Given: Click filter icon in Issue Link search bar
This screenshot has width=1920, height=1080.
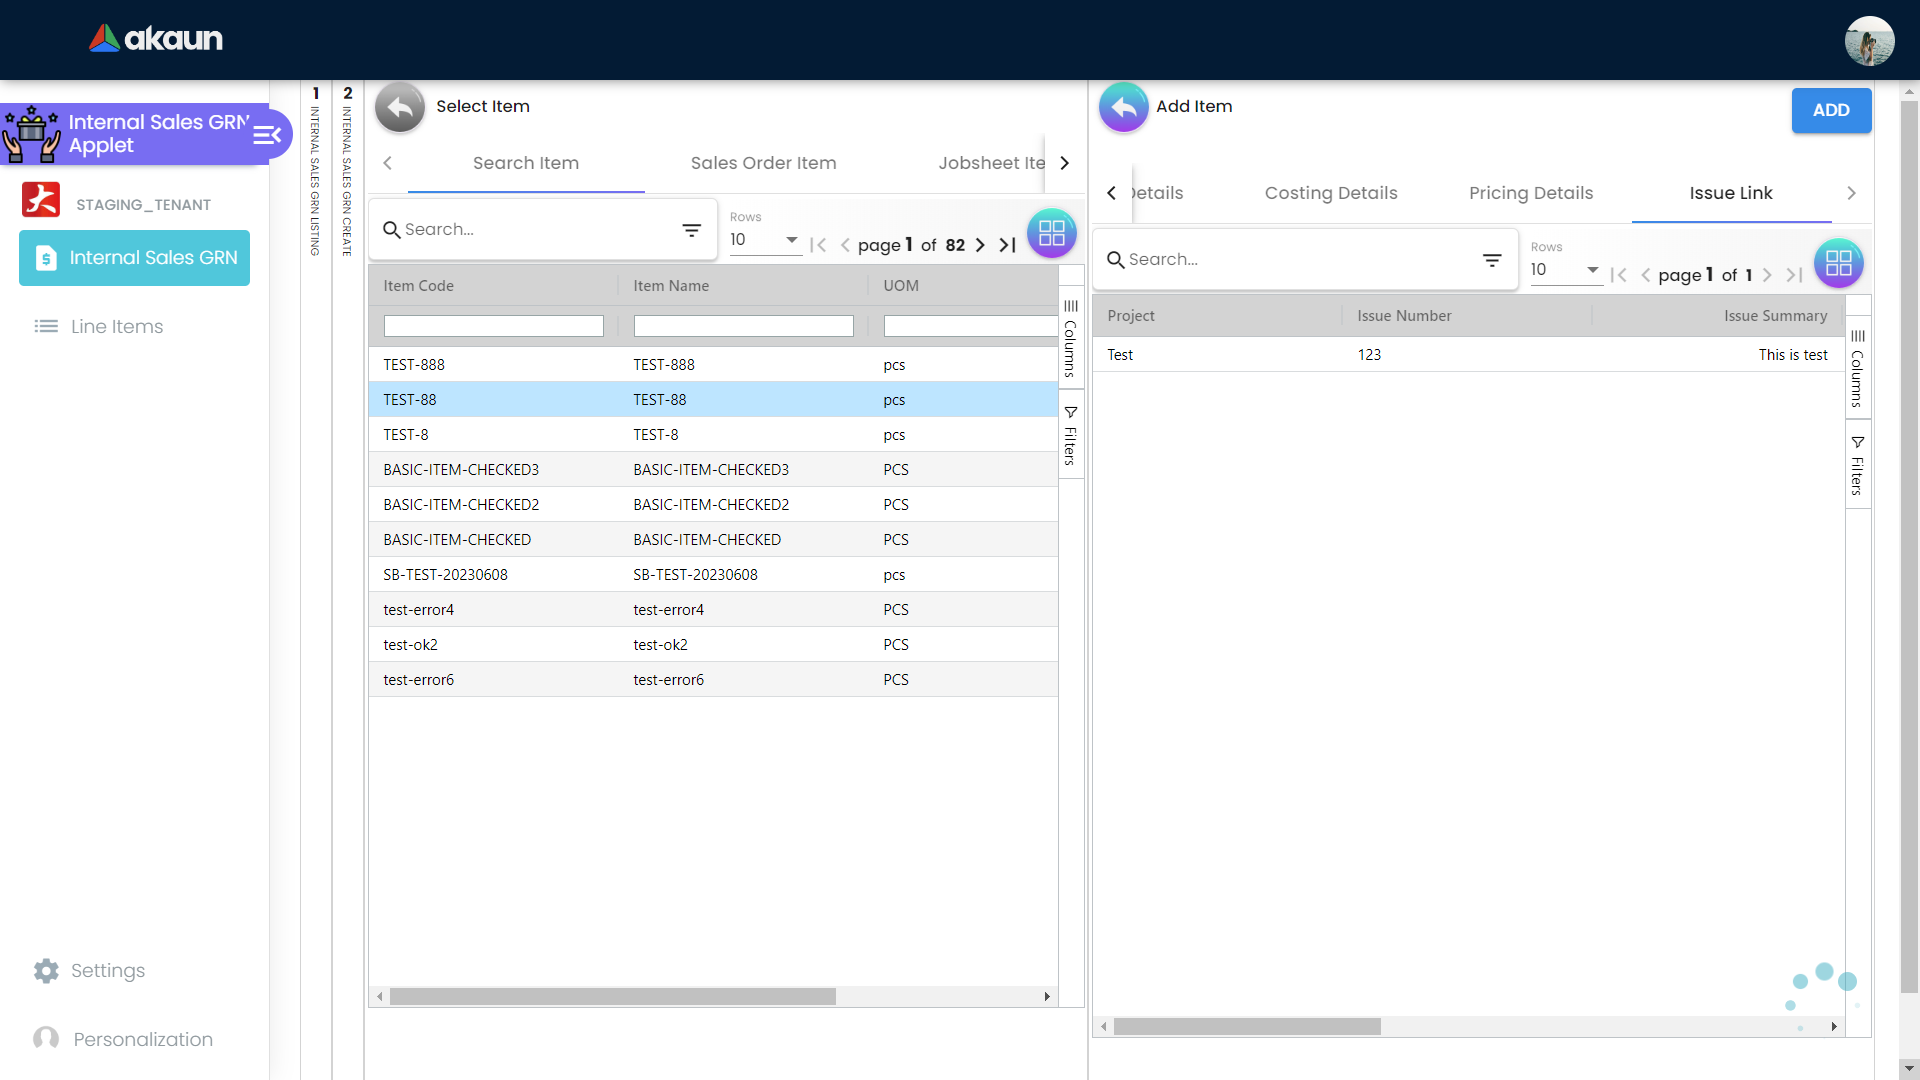Looking at the screenshot, I should 1492,260.
